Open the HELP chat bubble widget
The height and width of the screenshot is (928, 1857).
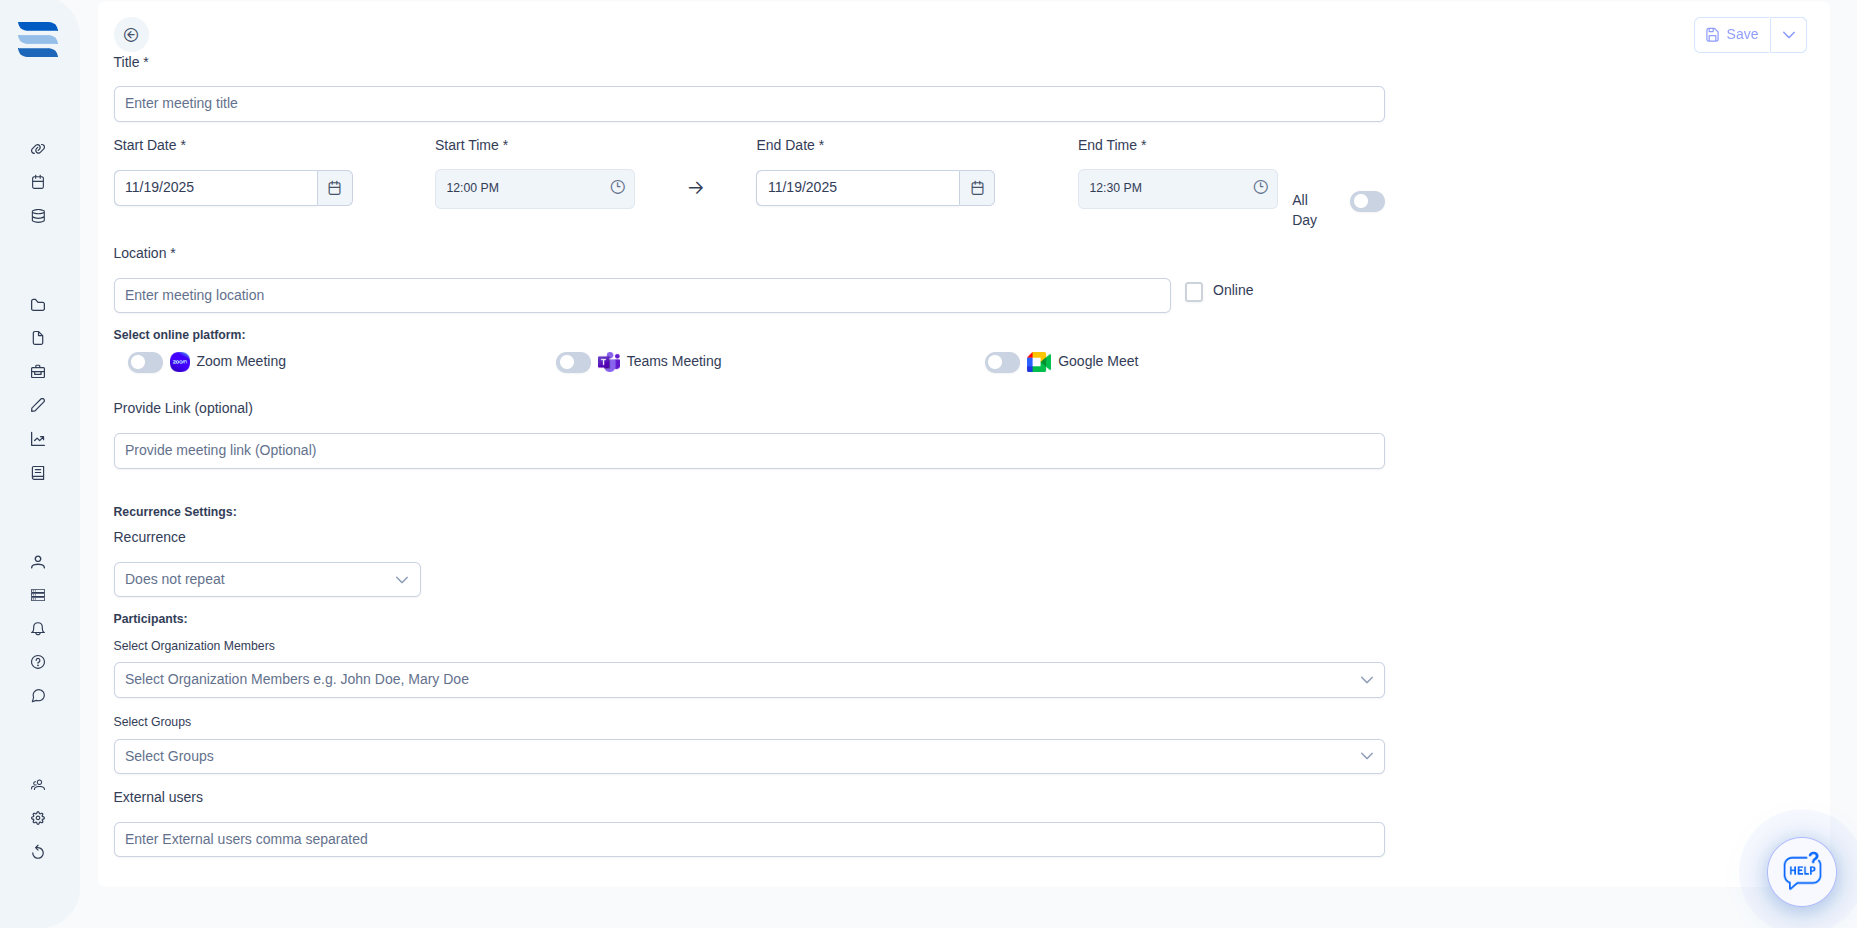point(1801,871)
